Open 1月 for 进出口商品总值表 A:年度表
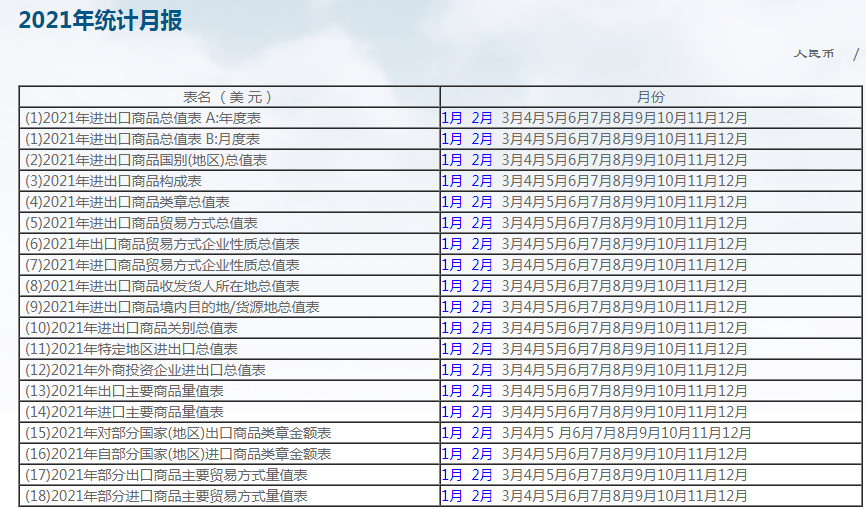The image size is (866, 508). click(452, 118)
